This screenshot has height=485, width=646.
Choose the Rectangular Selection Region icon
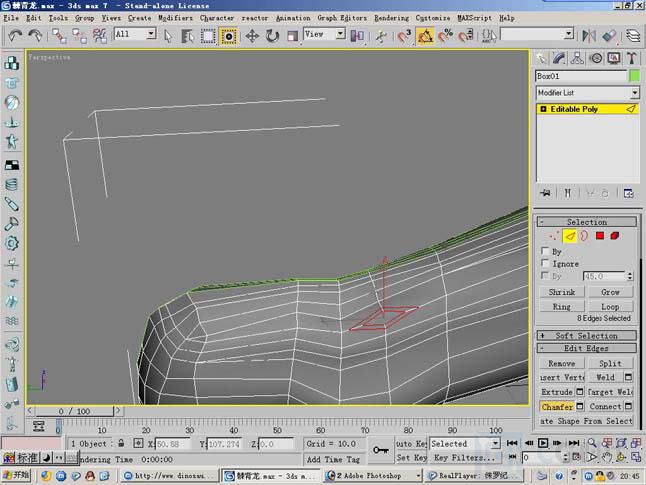pyautogui.click(x=208, y=36)
